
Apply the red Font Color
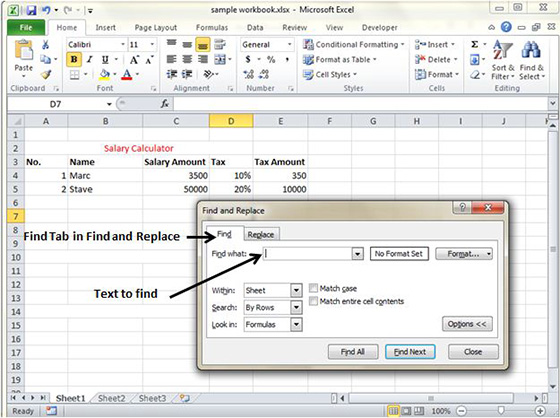(127, 74)
